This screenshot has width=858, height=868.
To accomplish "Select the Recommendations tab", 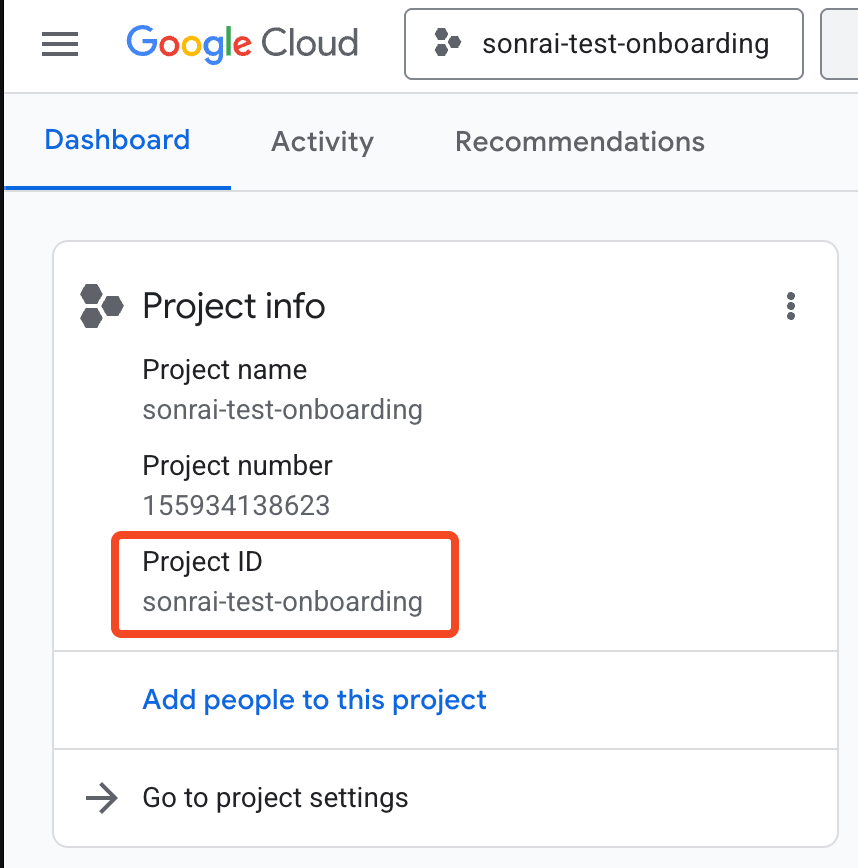I will point(580,142).
